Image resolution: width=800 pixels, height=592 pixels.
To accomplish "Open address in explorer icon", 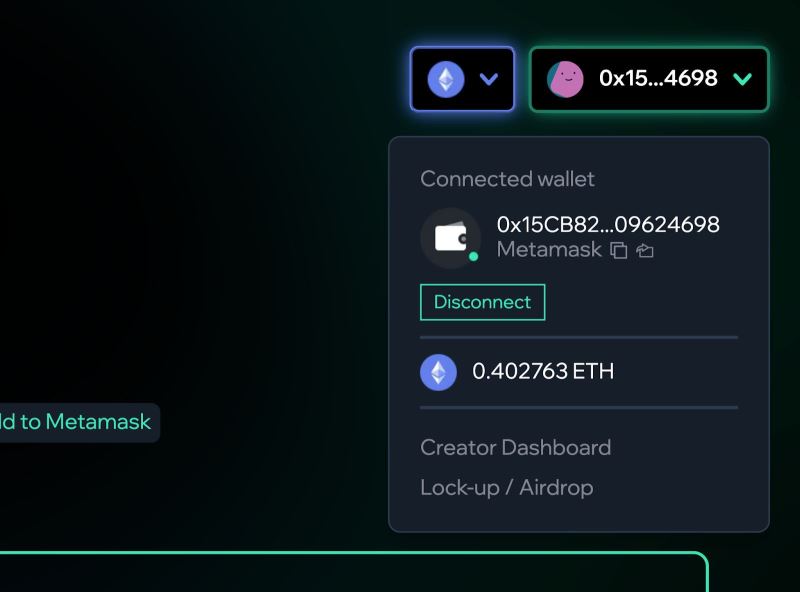I will pos(645,250).
